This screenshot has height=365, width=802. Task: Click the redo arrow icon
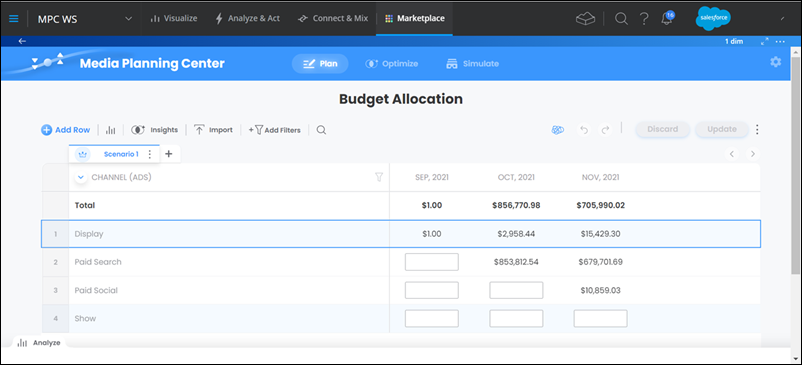click(606, 130)
